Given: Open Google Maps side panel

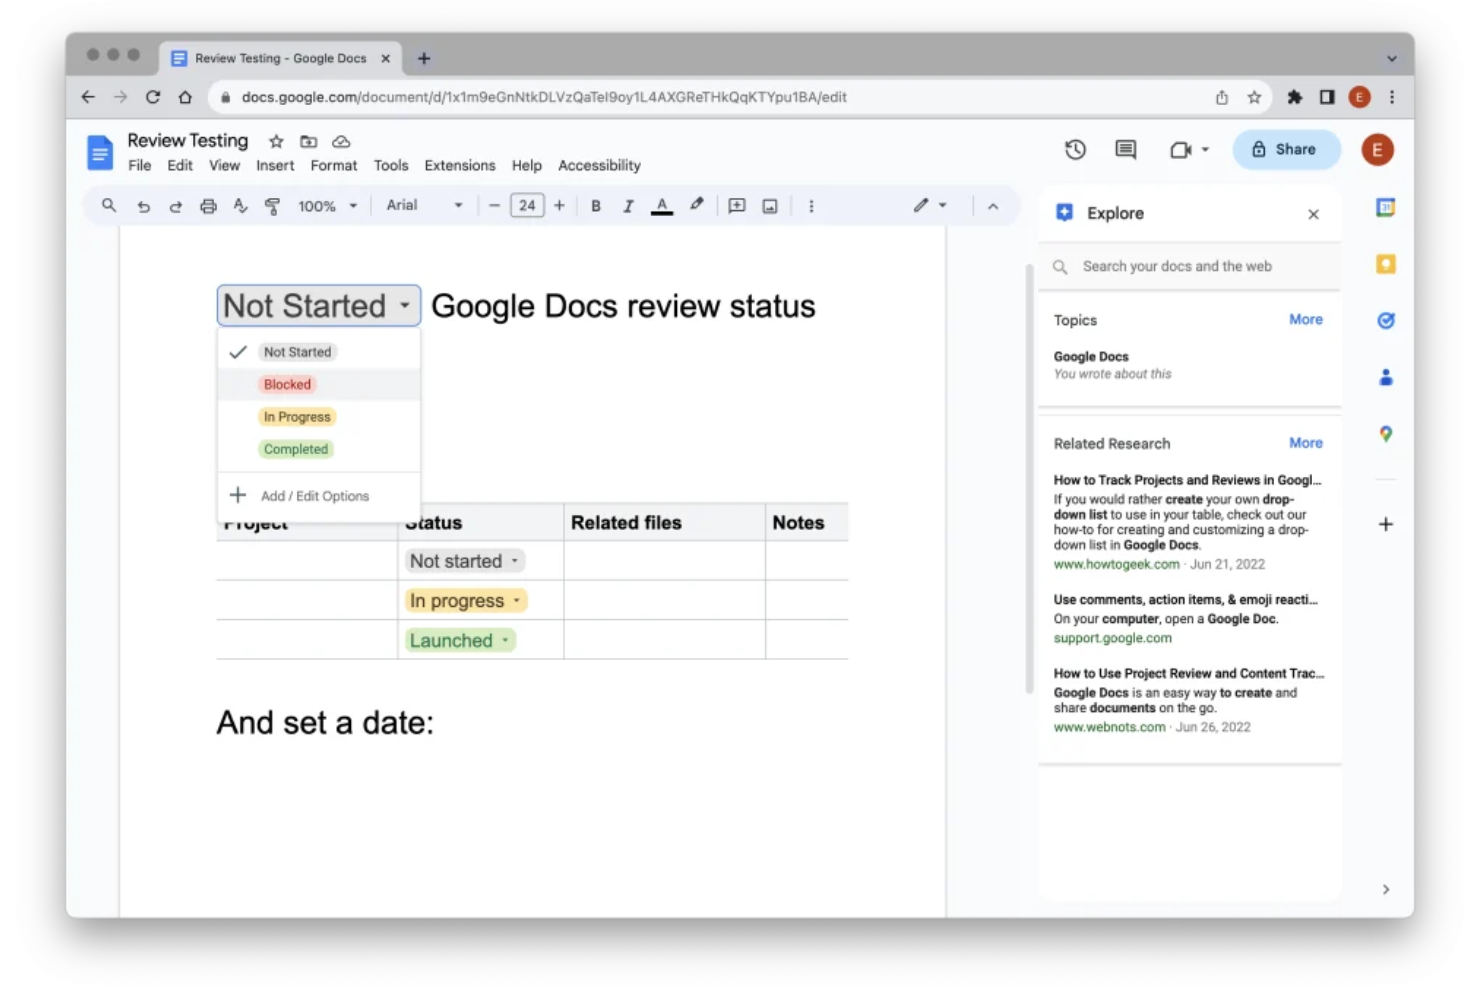Looking at the screenshot, I should (x=1385, y=434).
